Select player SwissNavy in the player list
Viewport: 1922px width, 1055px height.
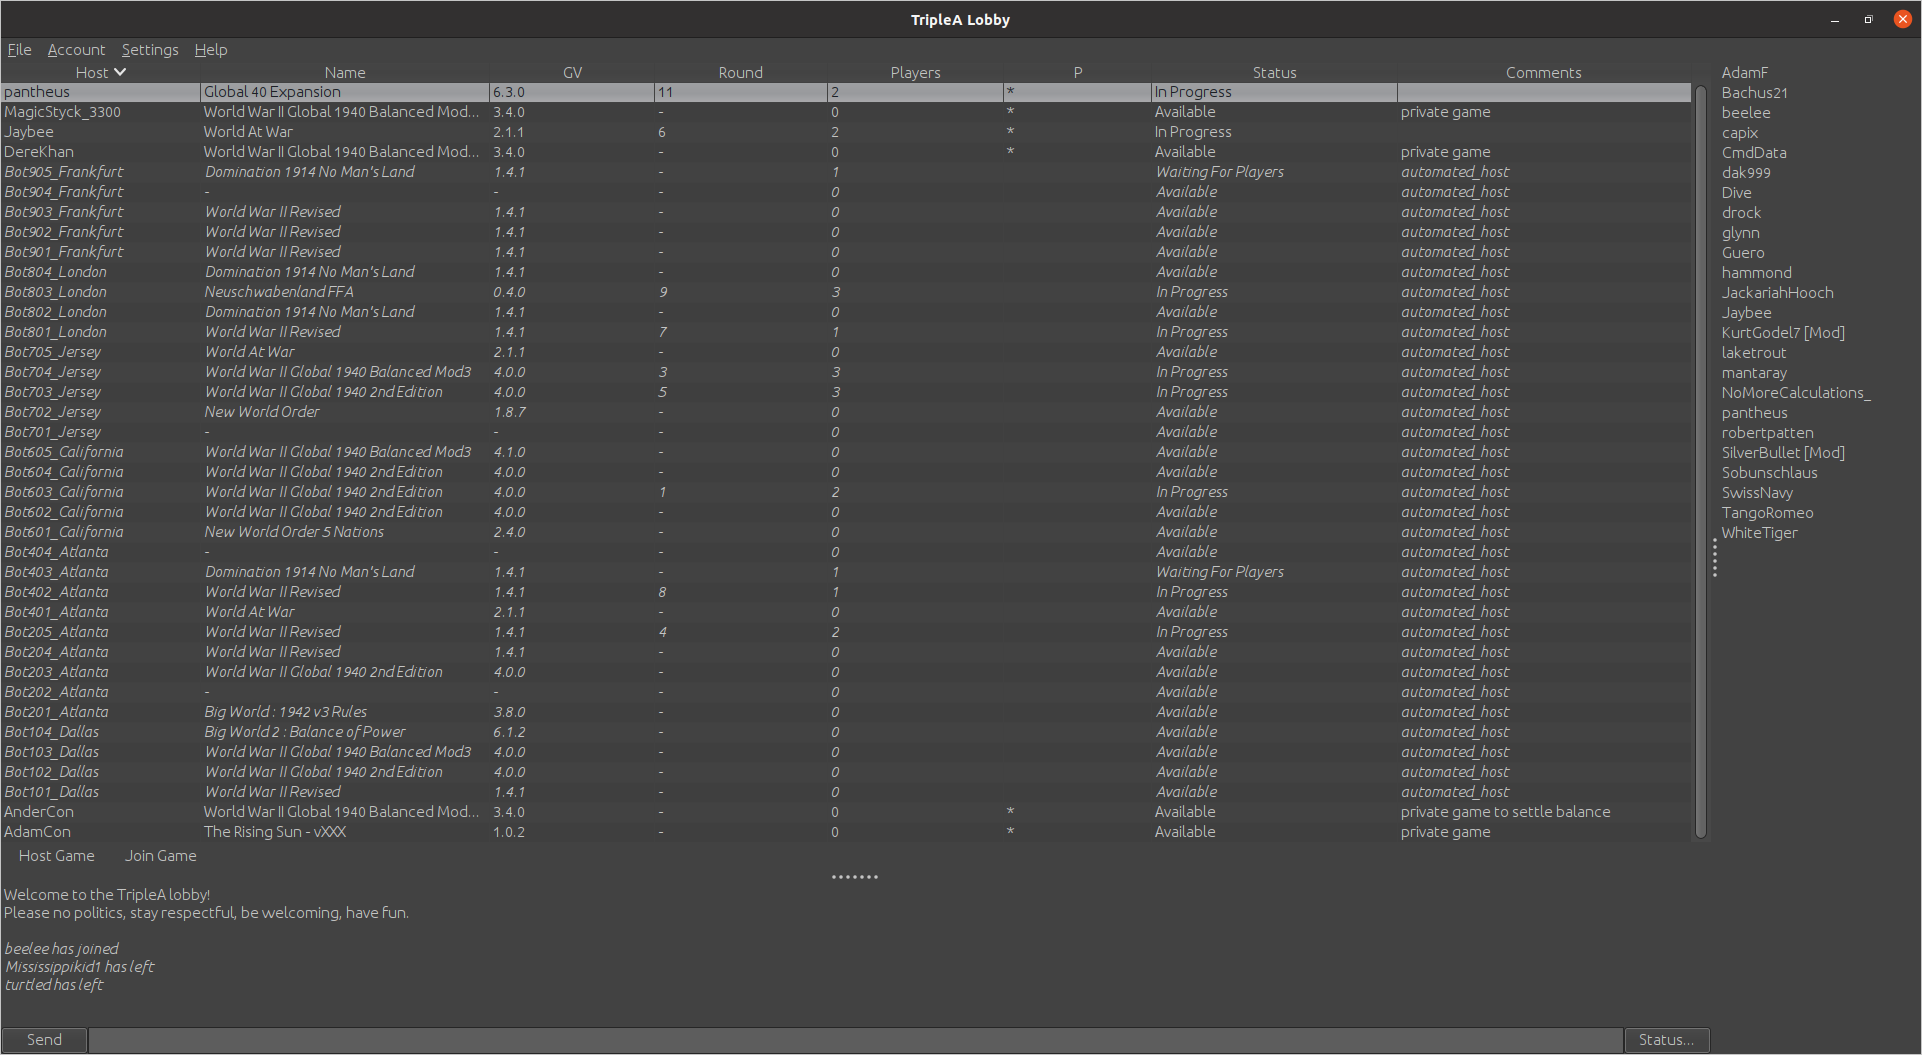(x=1757, y=493)
